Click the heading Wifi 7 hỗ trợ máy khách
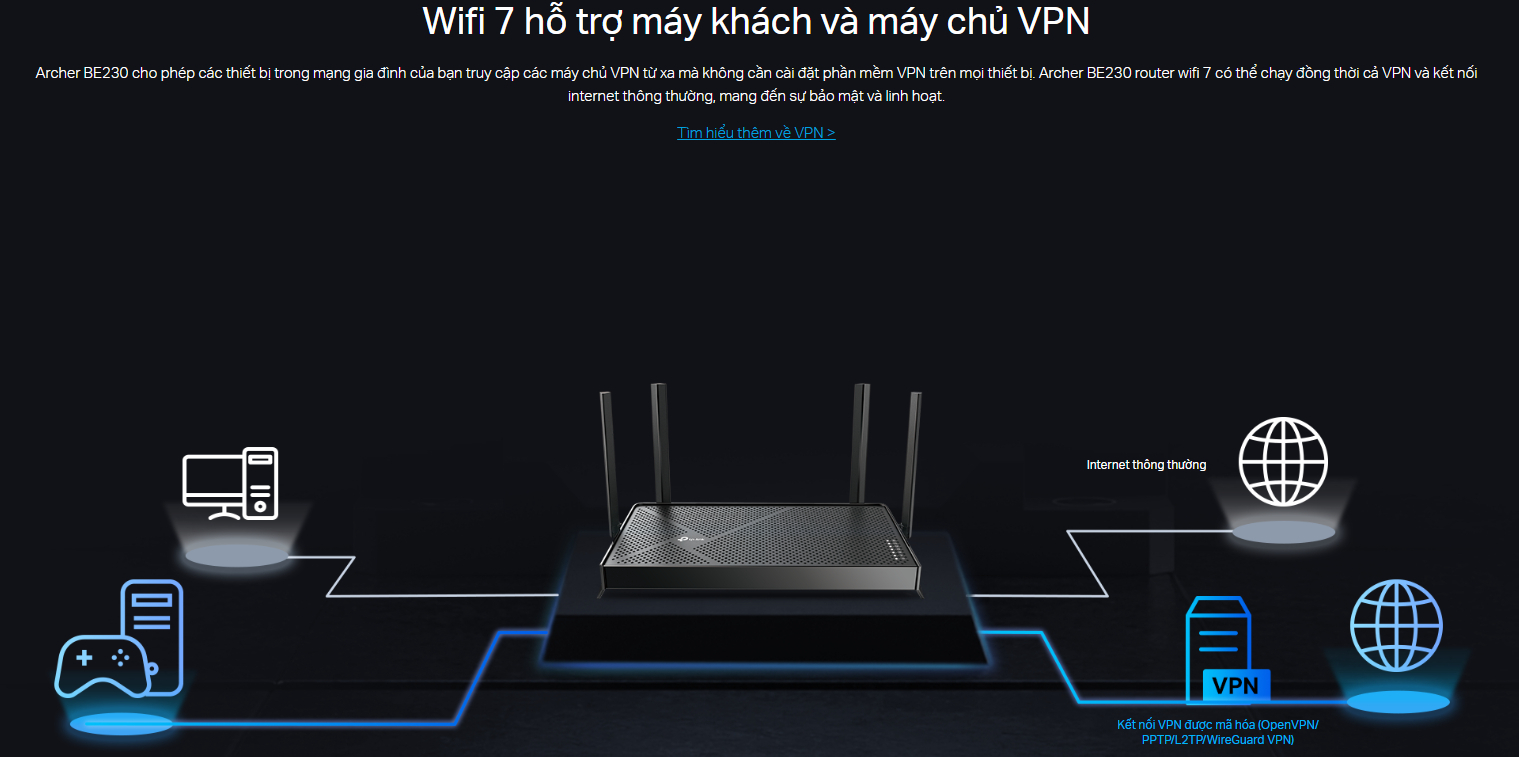 click(x=756, y=22)
